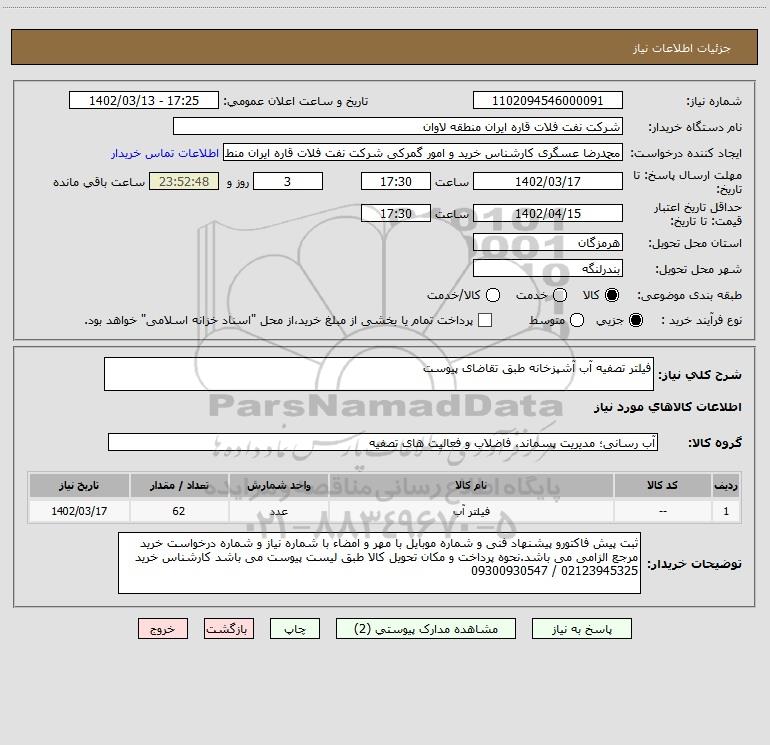Viewport: 770px width, 745px height.
Task: Click the delivery province field هرمزگان
Action: tap(548, 243)
